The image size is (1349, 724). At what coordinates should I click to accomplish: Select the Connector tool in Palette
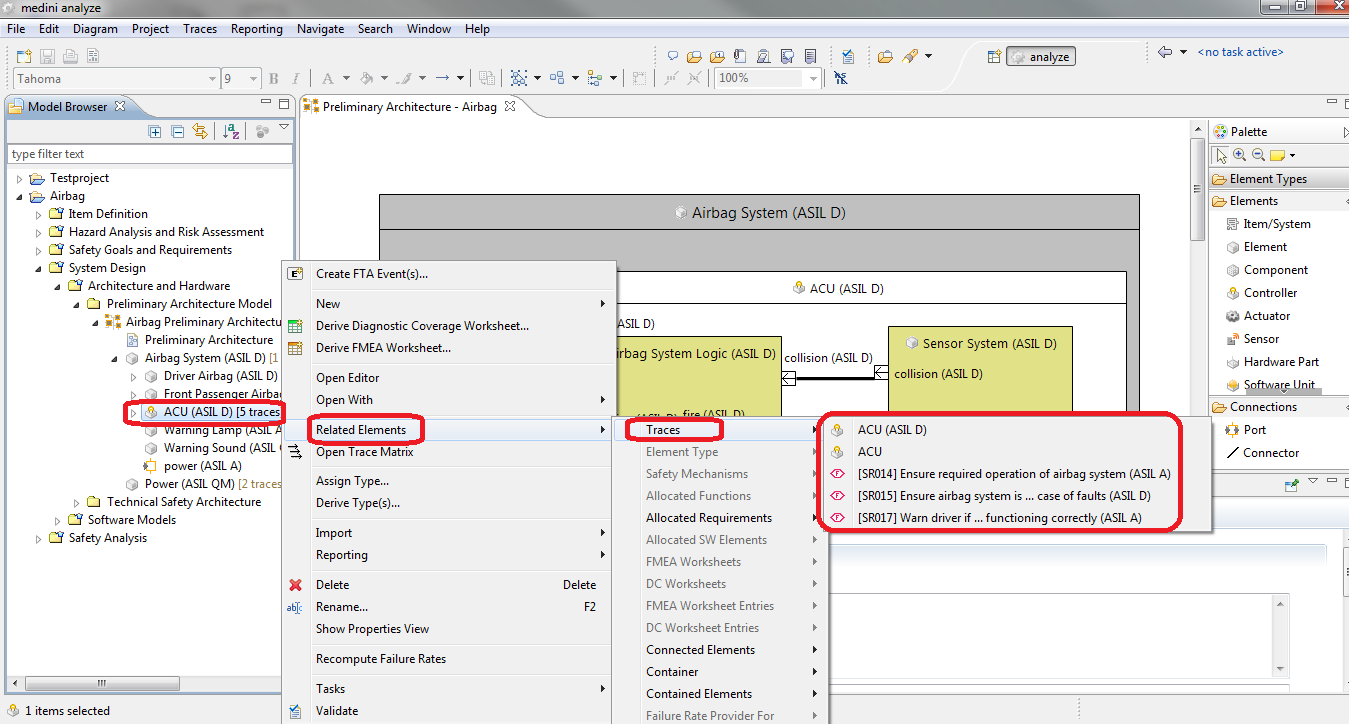coord(1270,453)
